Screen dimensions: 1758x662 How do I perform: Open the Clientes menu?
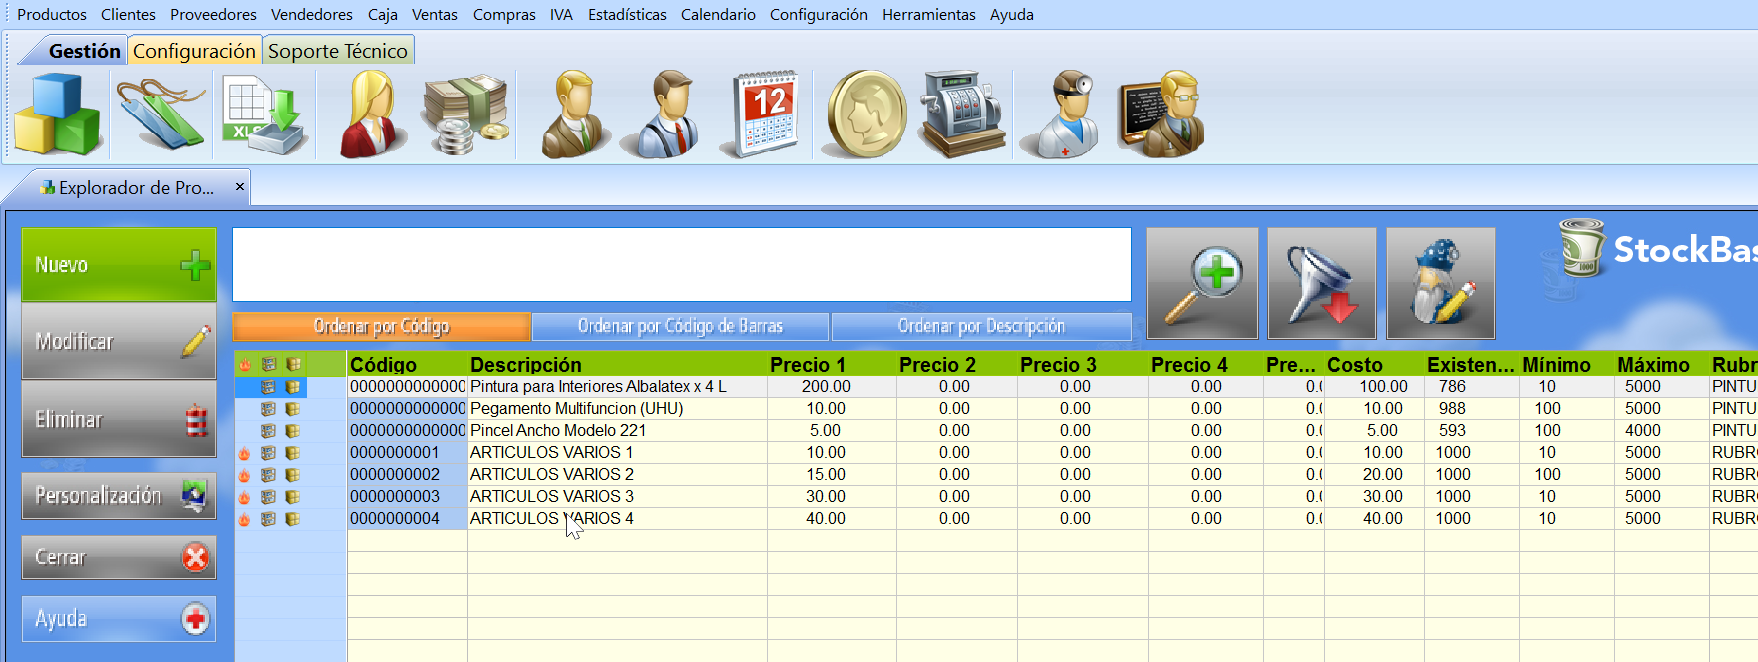pyautogui.click(x=128, y=15)
